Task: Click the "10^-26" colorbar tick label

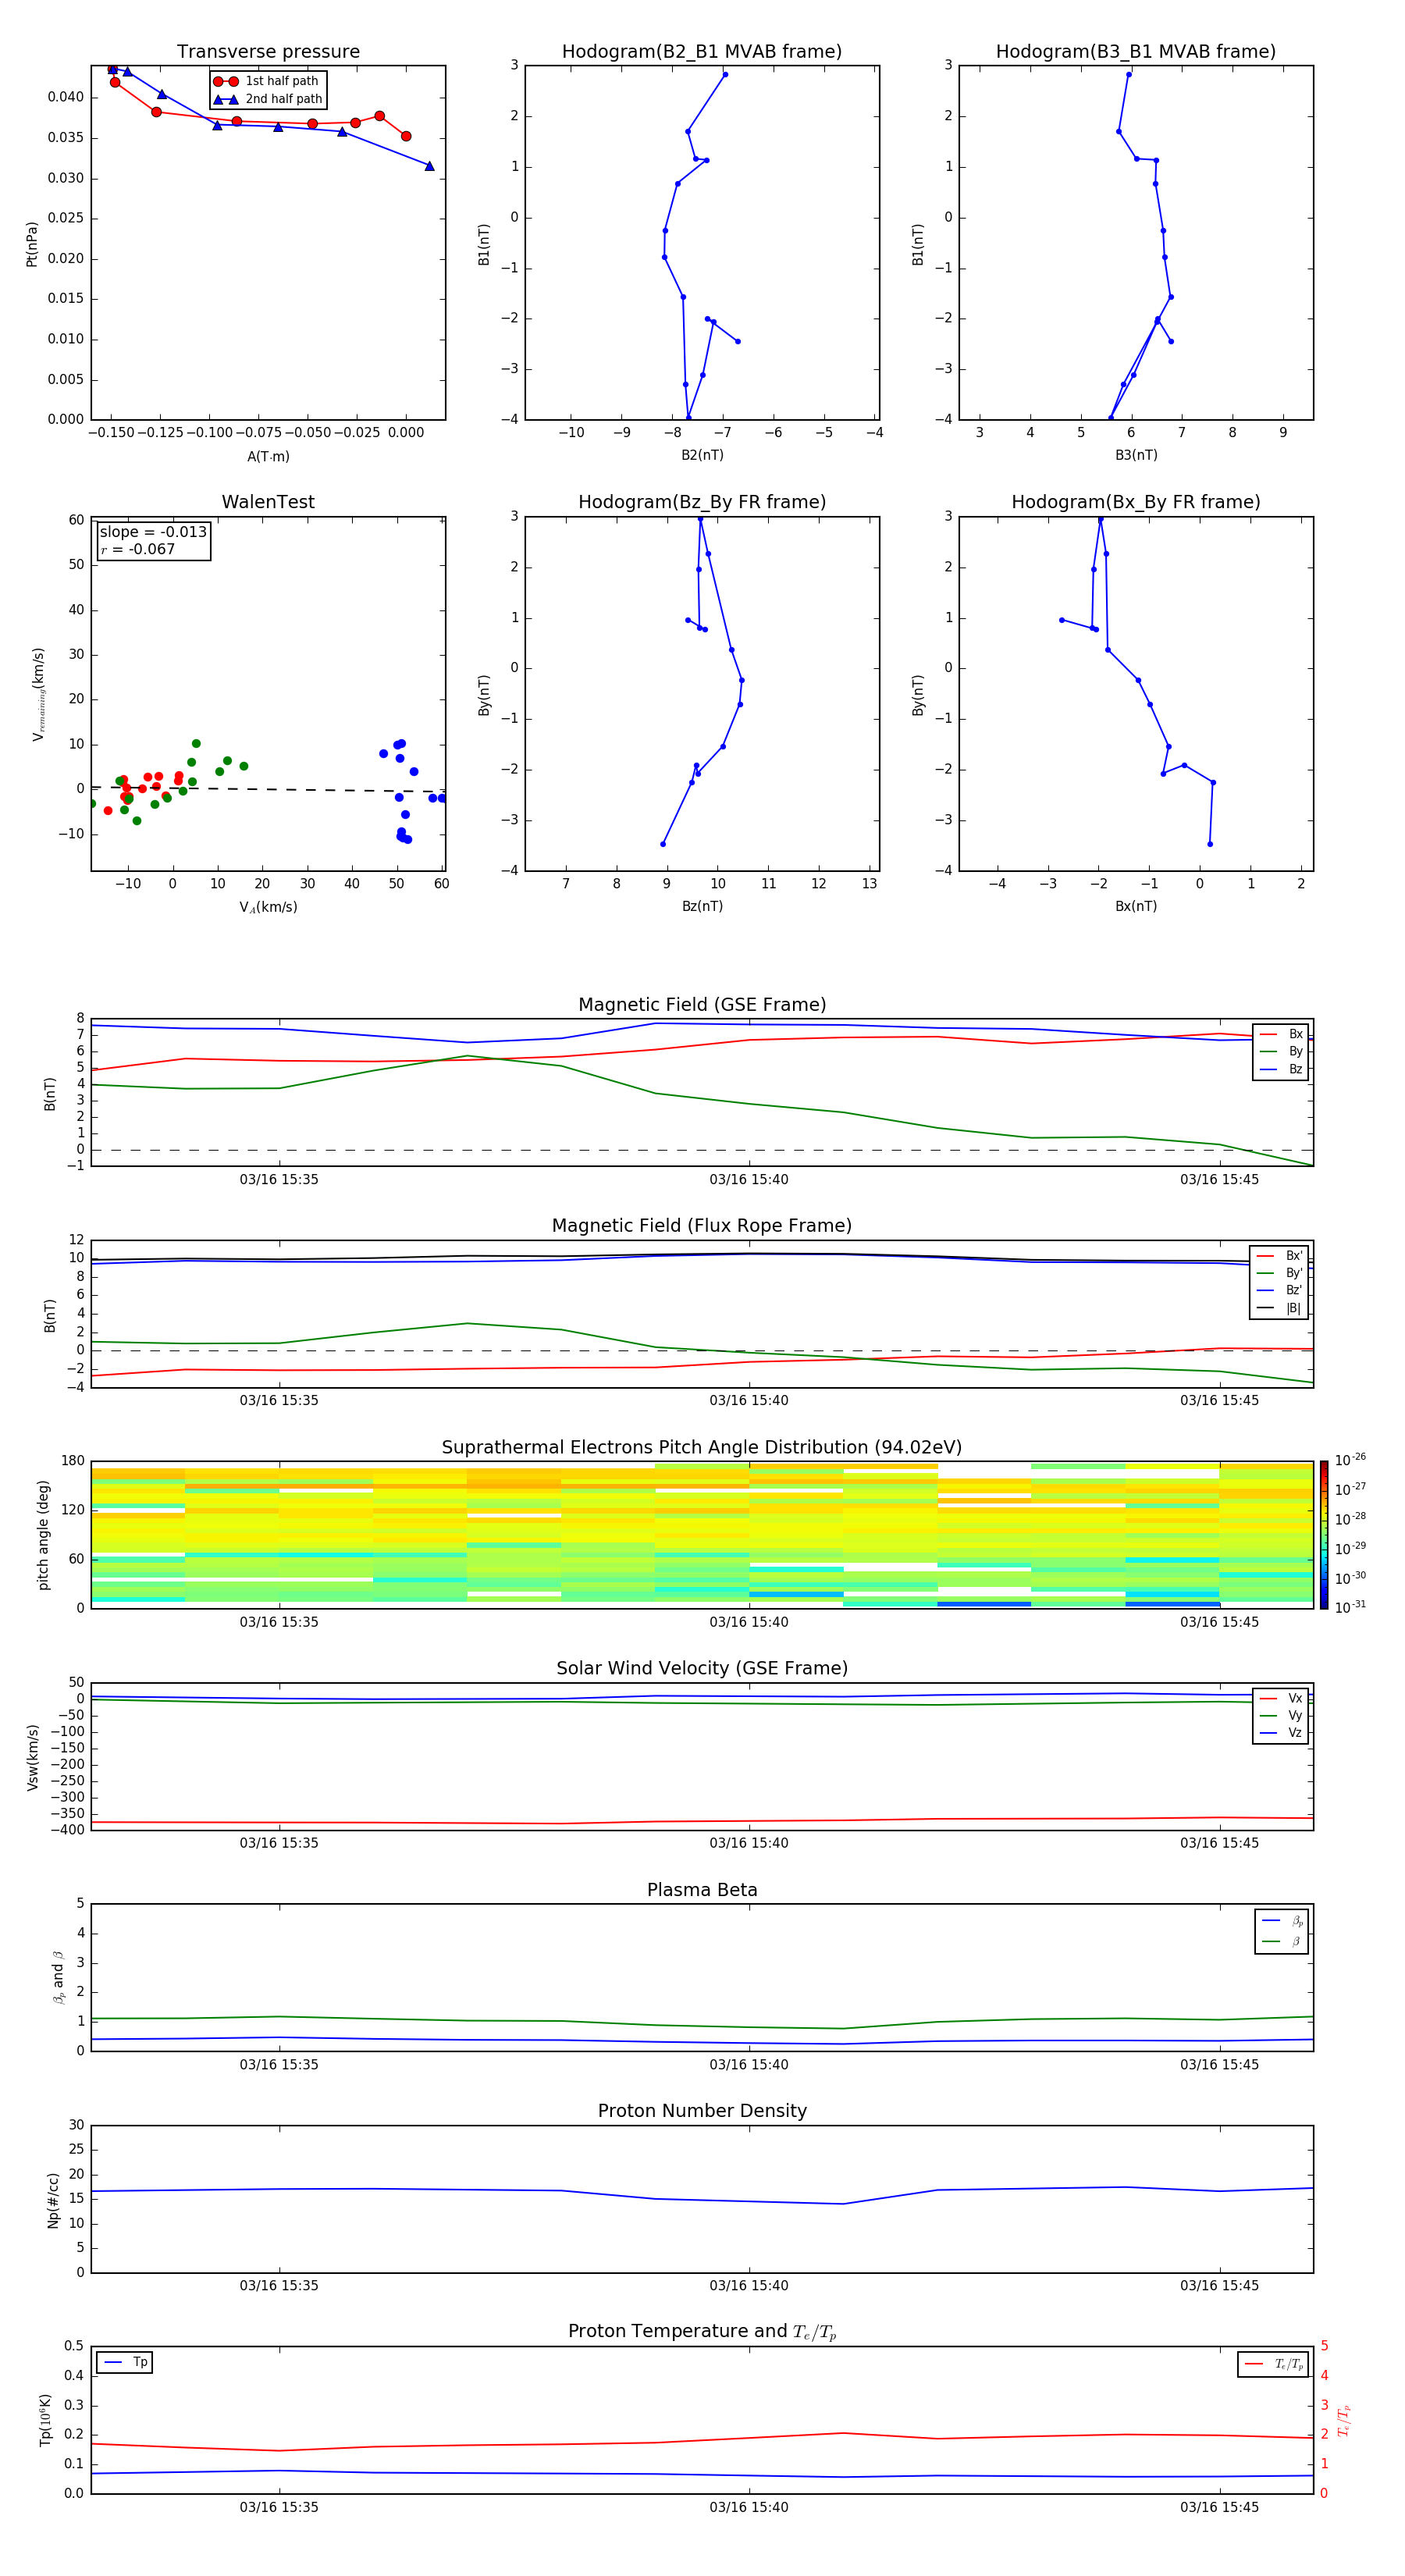Action: tap(1350, 1461)
